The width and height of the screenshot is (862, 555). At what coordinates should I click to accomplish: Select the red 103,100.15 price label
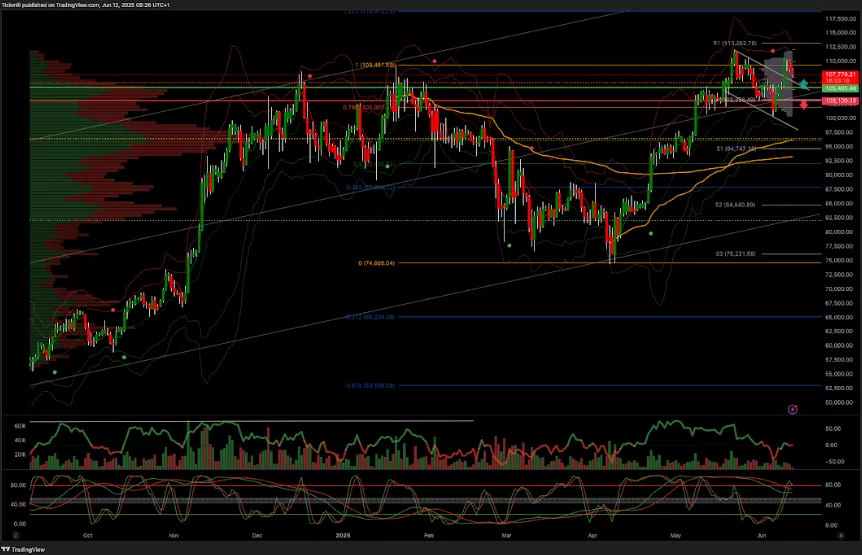(x=838, y=102)
